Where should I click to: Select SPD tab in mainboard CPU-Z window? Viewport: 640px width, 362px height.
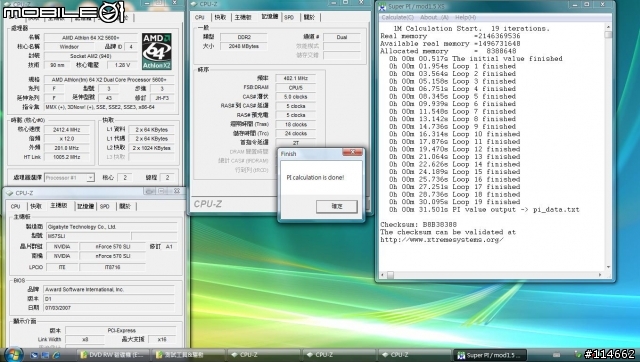(105, 207)
